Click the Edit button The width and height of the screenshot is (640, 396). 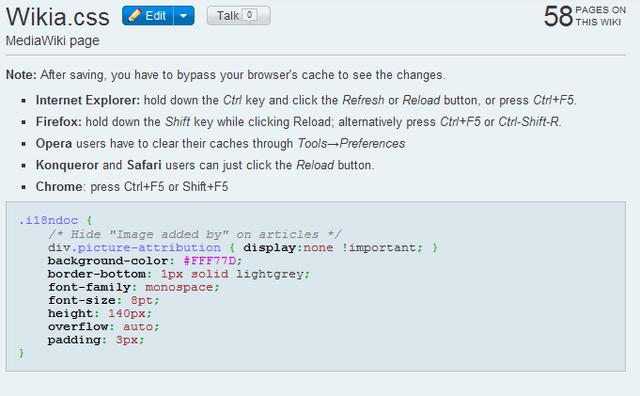coord(148,16)
